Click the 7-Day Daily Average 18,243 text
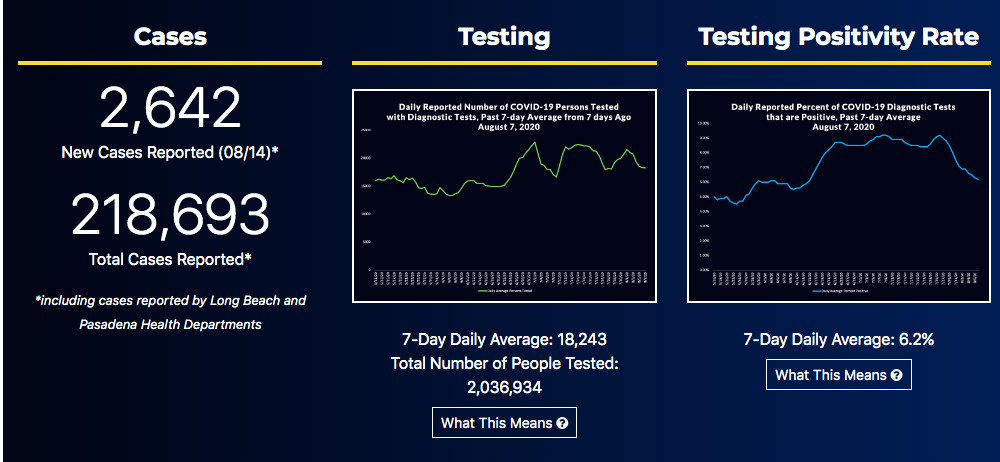Image resolution: width=1000 pixels, height=462 pixels. [504, 340]
